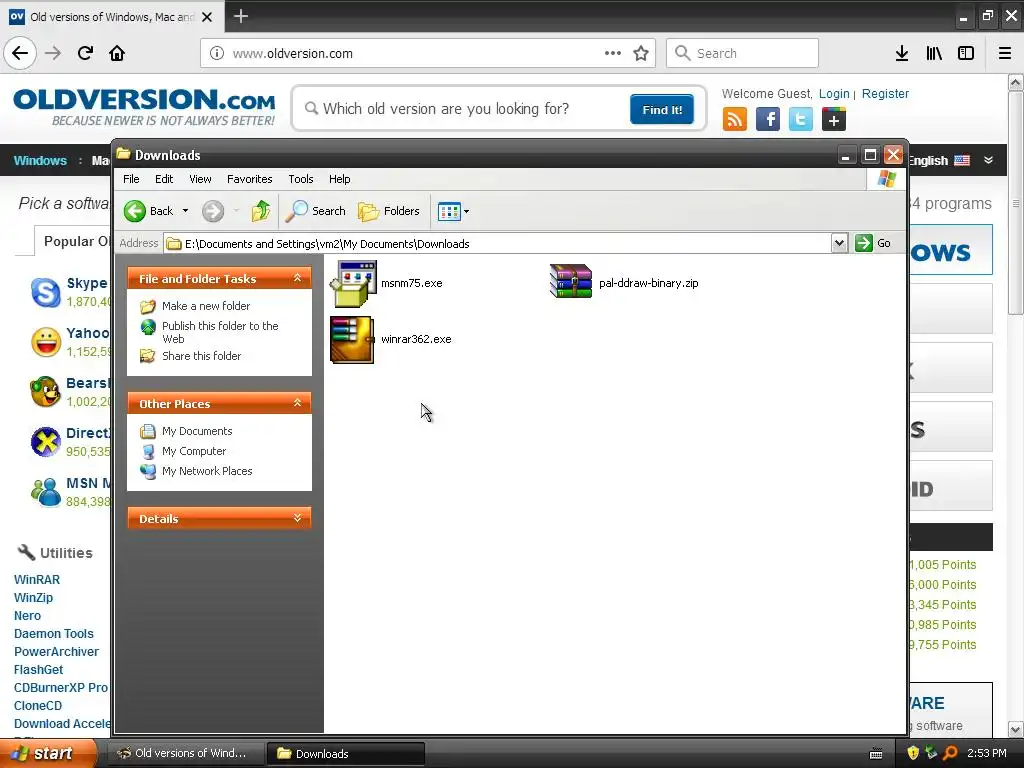Click the Explorer Forward arrow button
The width and height of the screenshot is (1024, 768).
click(213, 211)
